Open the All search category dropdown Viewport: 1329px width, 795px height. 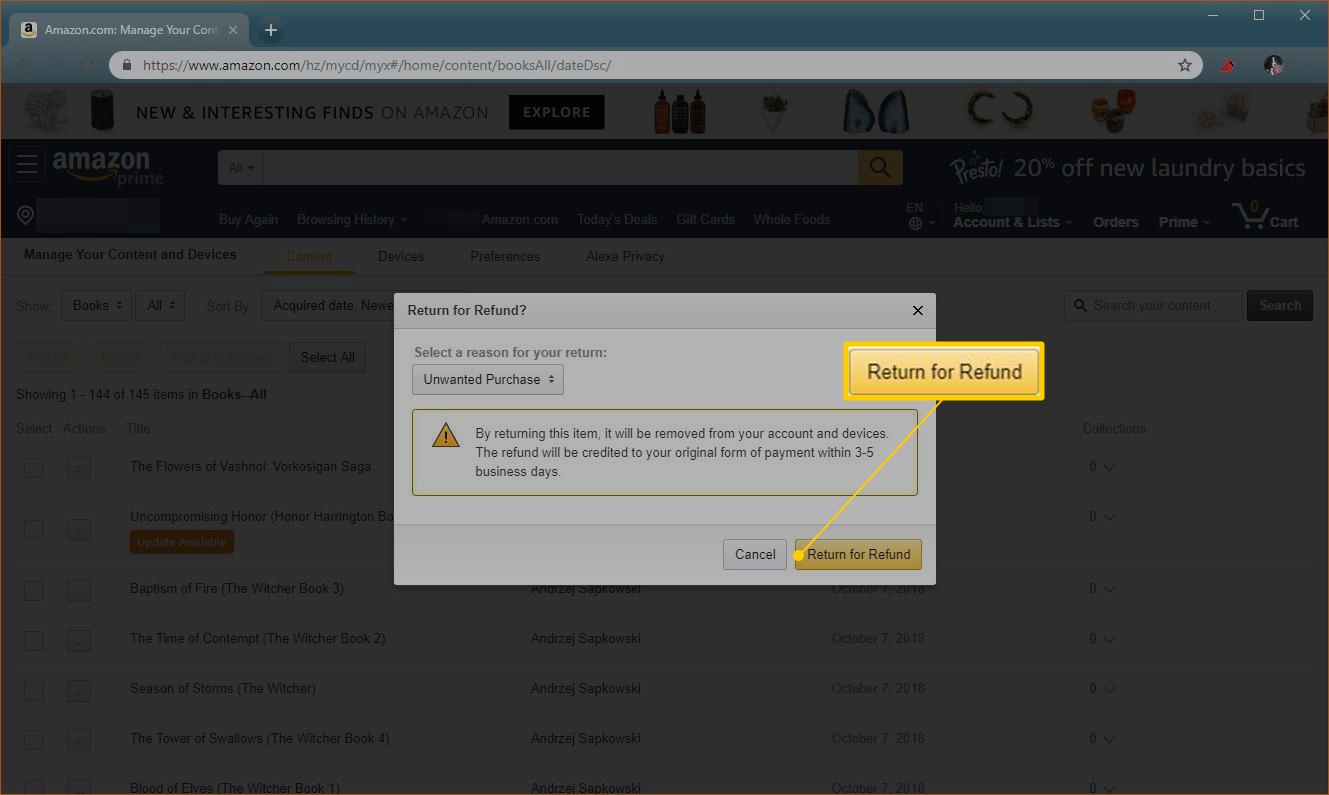[241, 167]
